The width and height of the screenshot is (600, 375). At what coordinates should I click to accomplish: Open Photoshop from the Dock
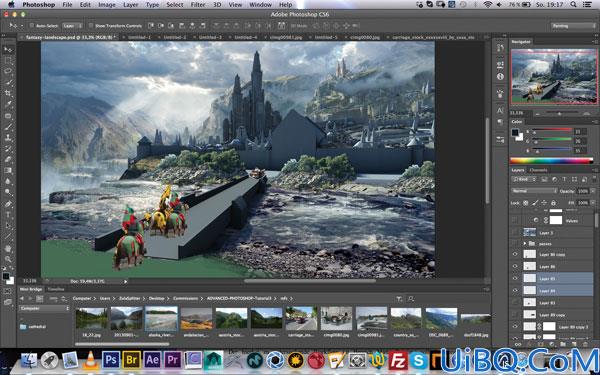pos(111,360)
